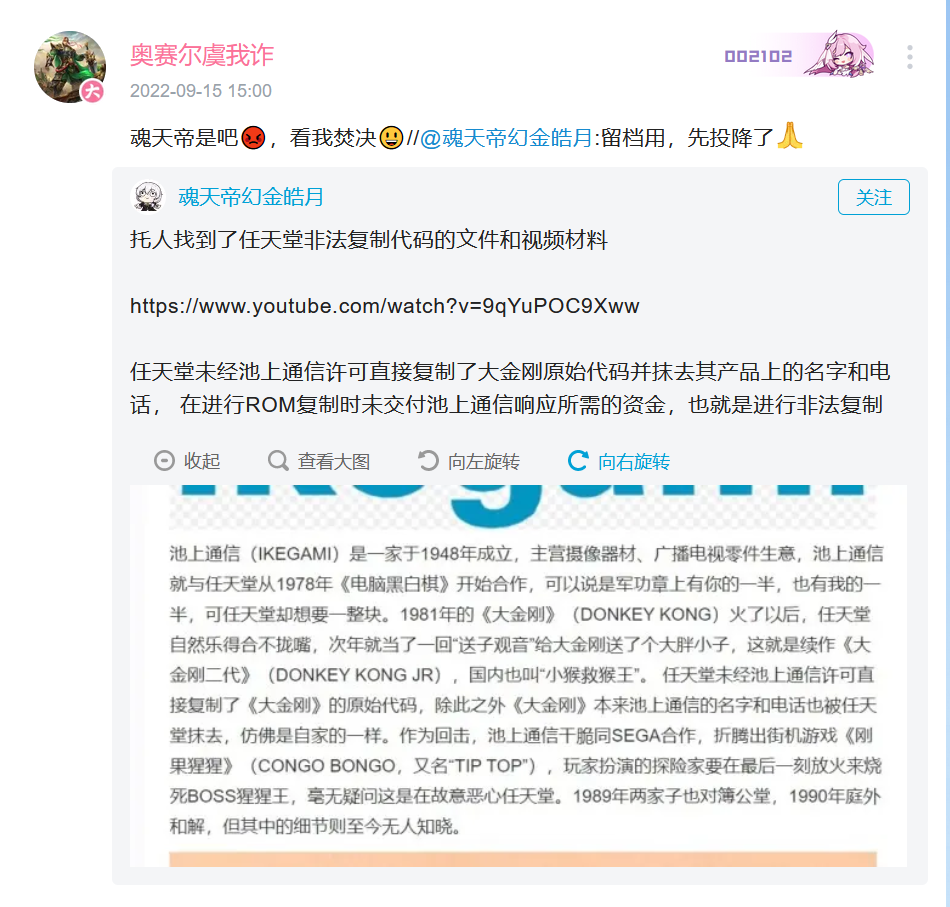Click the rotate-right arrow icon
Screen dimensions: 950x907
click(578, 461)
